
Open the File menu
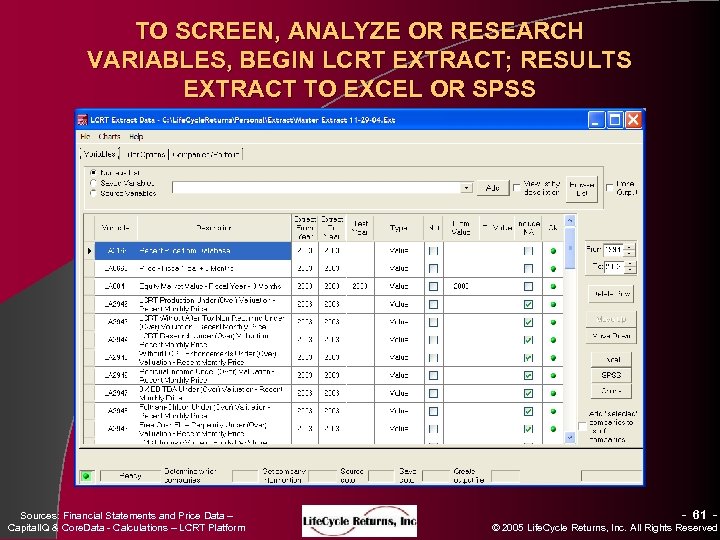click(x=85, y=136)
